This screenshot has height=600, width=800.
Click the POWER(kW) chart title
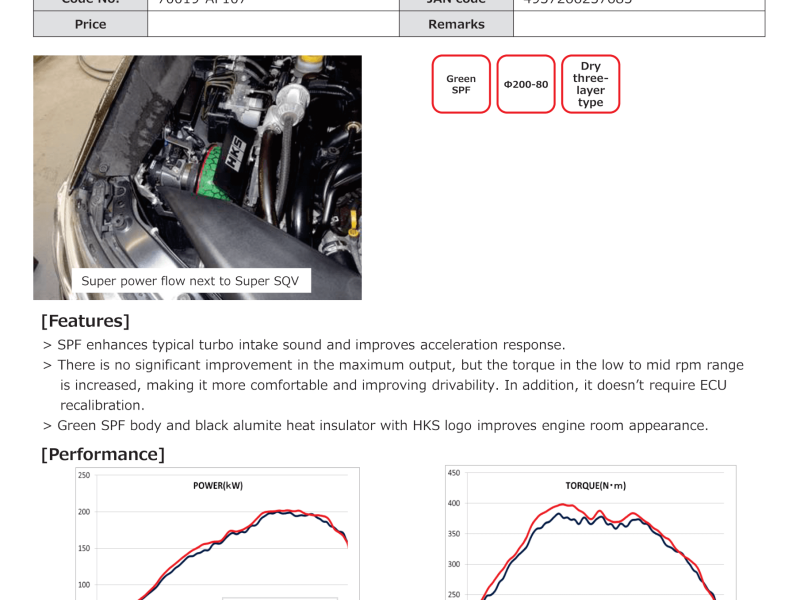tap(218, 486)
